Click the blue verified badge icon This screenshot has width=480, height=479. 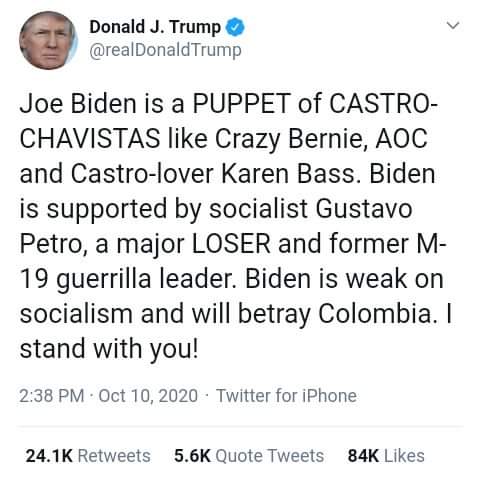point(235,27)
